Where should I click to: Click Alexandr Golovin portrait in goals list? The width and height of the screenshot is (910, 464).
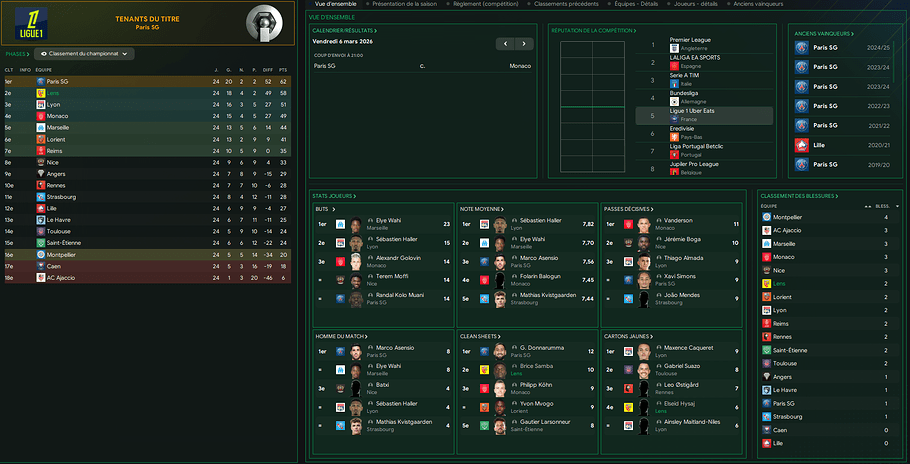(x=356, y=262)
